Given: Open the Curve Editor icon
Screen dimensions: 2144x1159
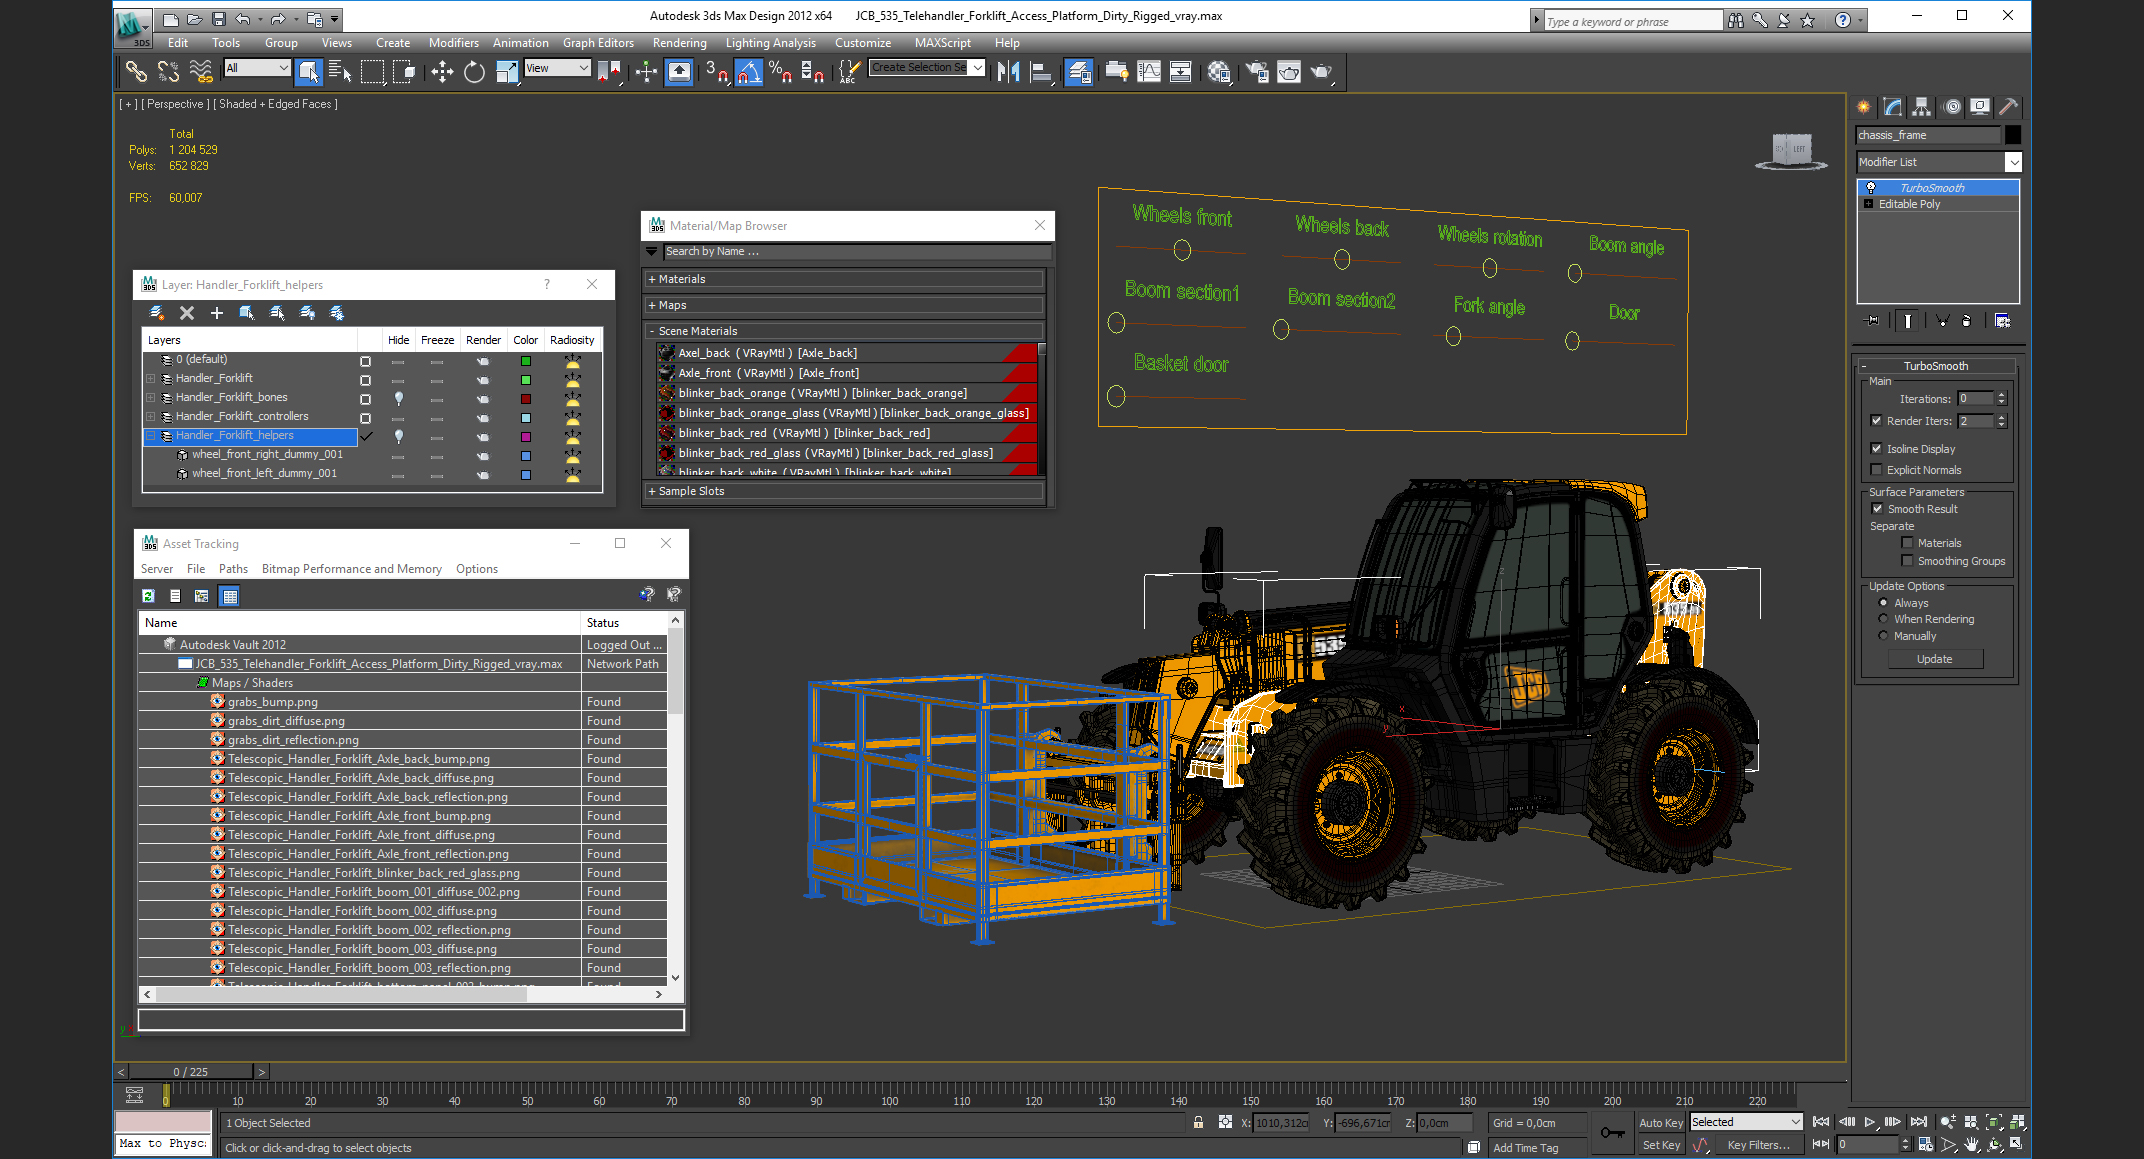Looking at the screenshot, I should pos(1149,71).
